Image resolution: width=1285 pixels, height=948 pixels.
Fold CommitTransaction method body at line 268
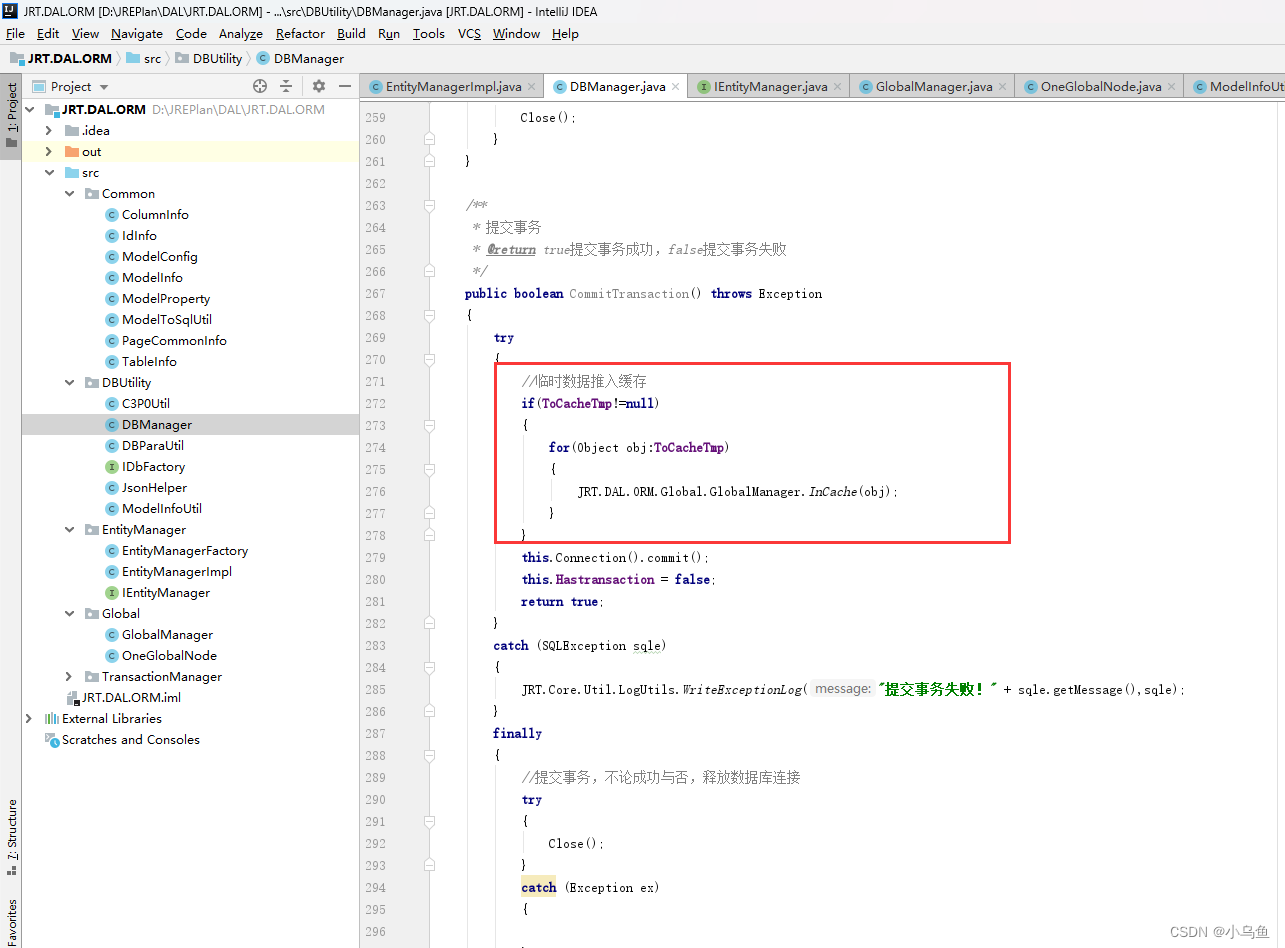(x=429, y=315)
